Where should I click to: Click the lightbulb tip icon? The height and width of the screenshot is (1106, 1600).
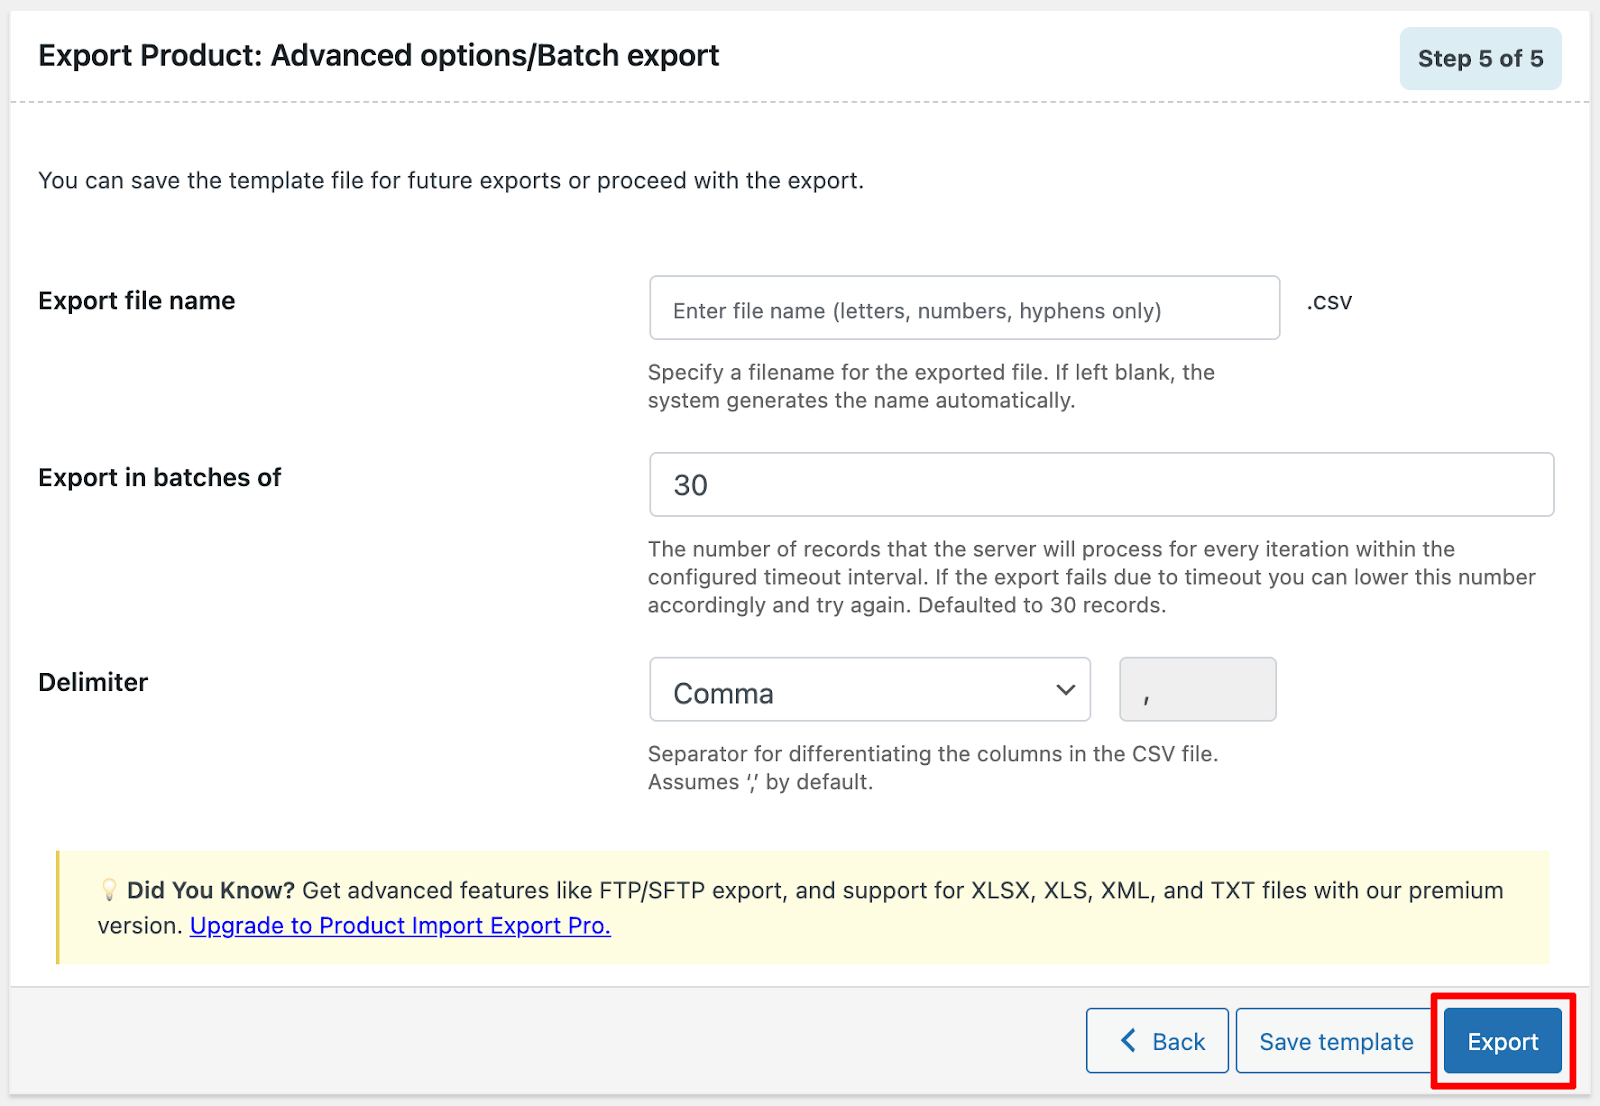(109, 890)
